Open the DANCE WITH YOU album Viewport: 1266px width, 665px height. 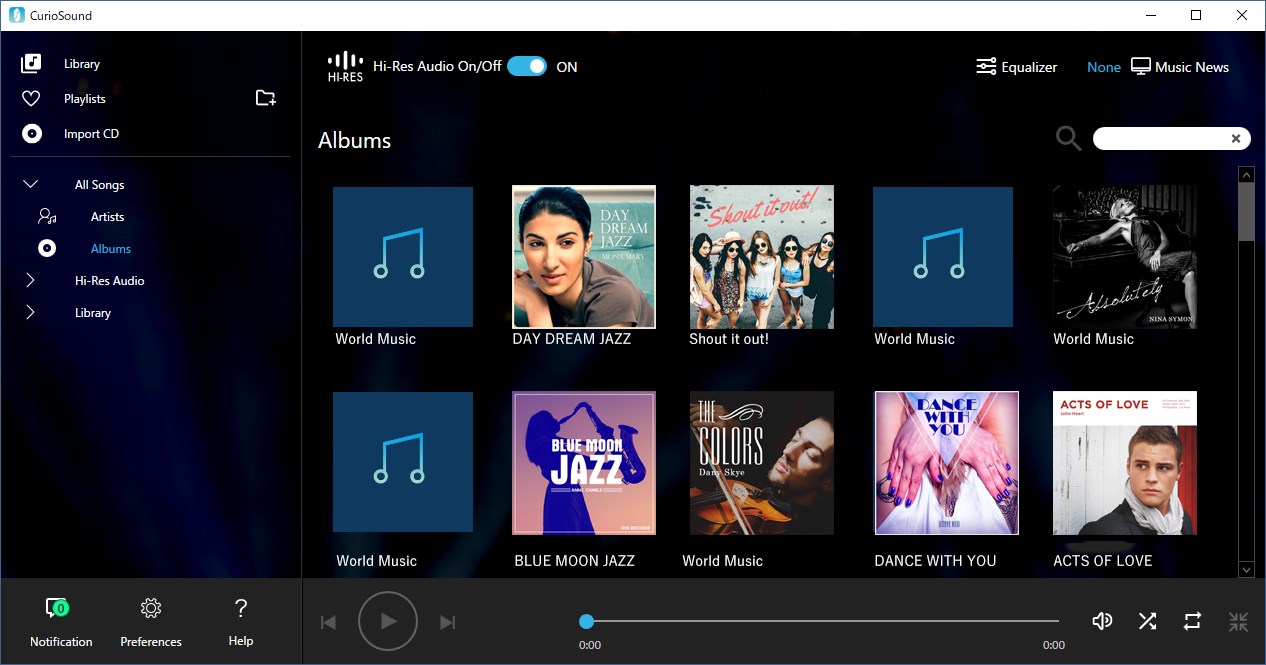click(945, 462)
